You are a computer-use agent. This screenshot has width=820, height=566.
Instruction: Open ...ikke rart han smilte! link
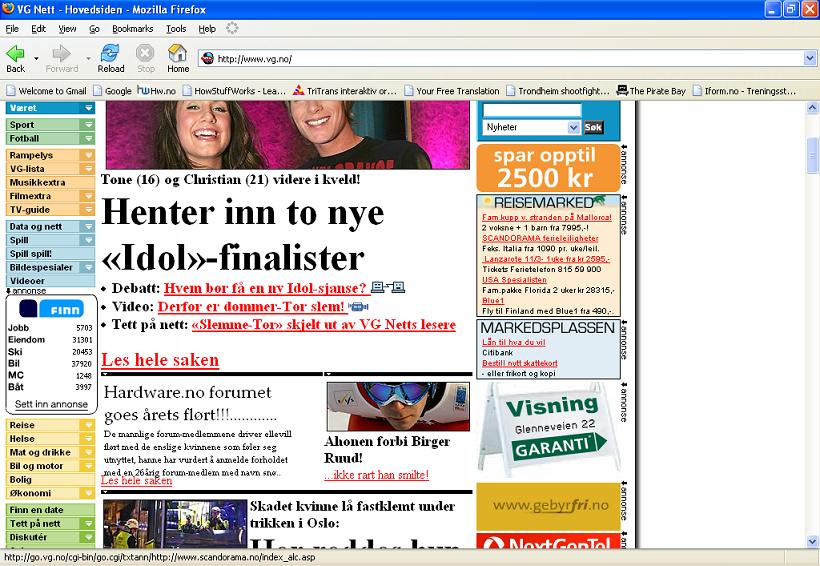377,476
